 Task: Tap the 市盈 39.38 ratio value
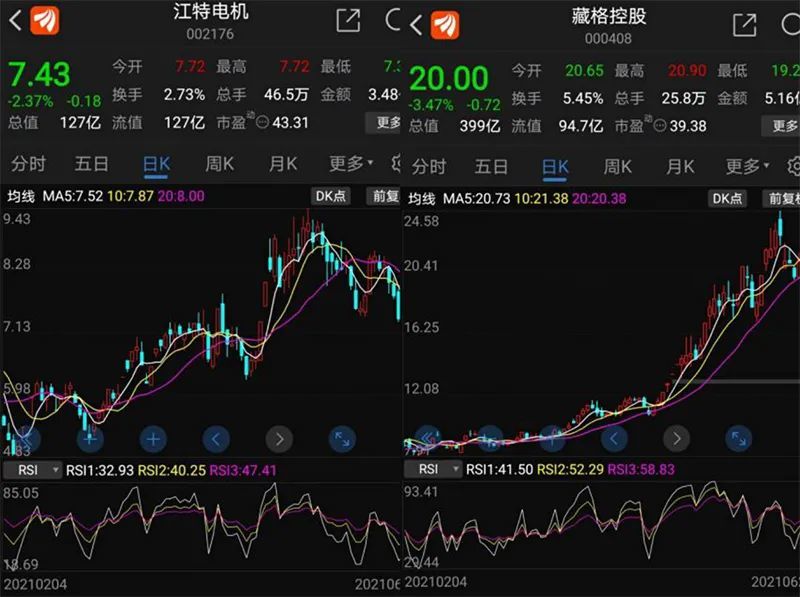688,126
